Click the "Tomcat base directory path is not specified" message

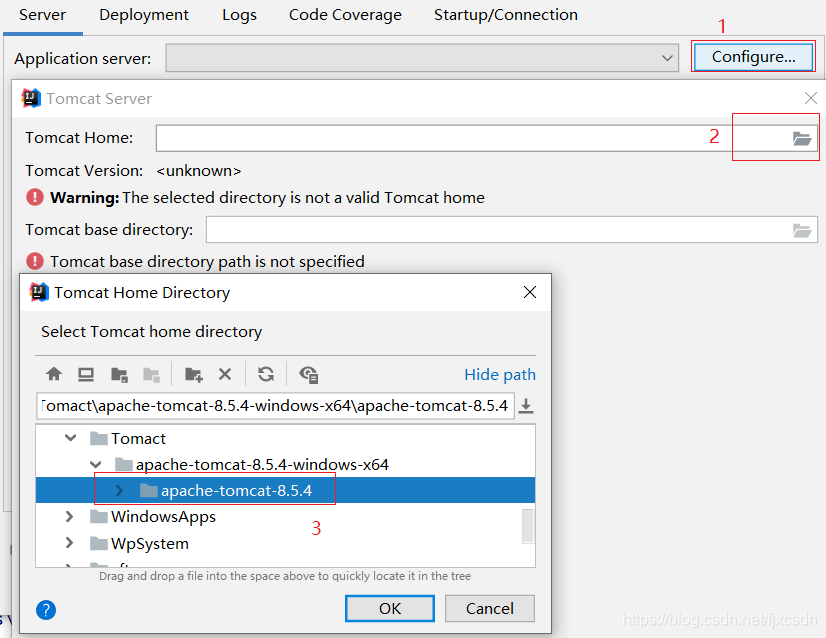207,261
